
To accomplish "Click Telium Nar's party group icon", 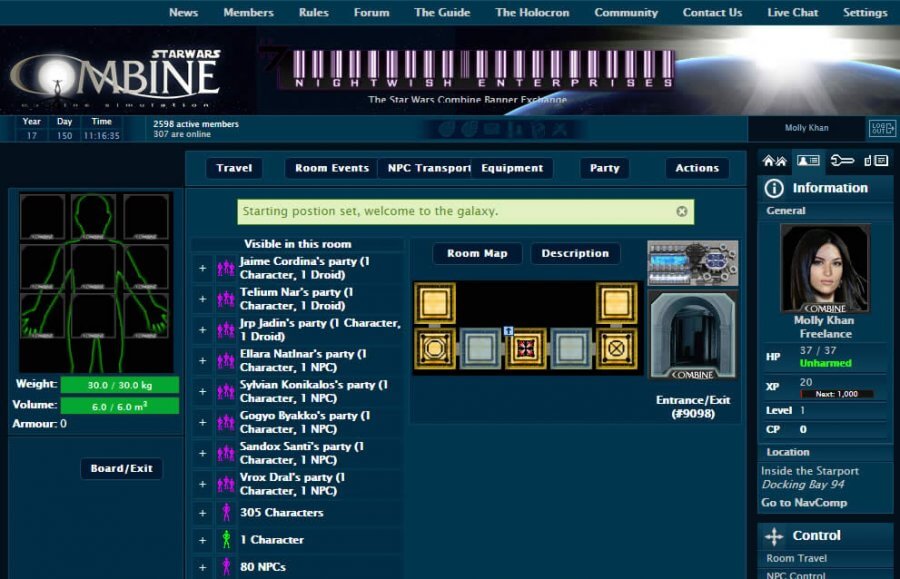I will pyautogui.click(x=226, y=299).
